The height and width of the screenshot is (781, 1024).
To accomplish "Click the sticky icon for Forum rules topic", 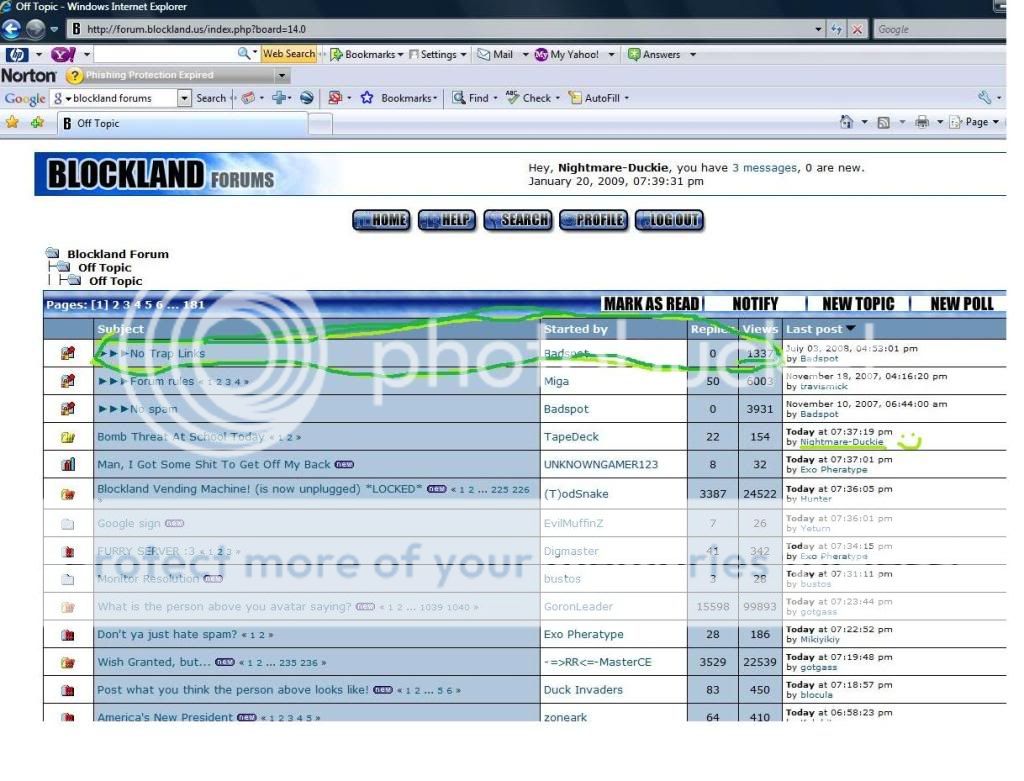I will pyautogui.click(x=68, y=381).
